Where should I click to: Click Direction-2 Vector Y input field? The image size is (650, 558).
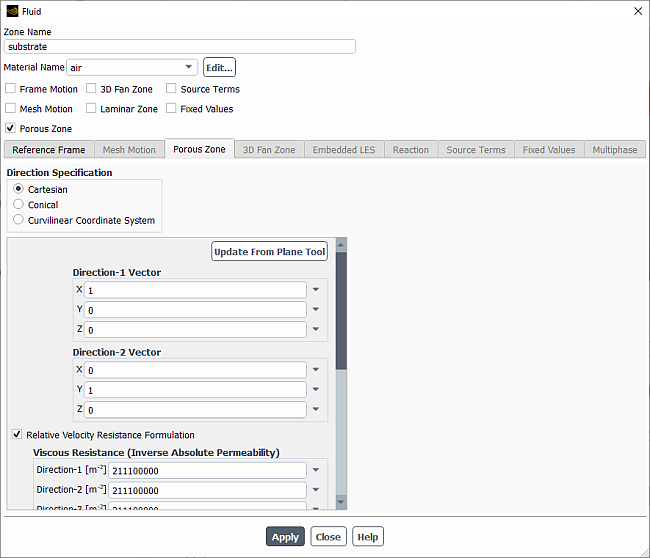pyautogui.click(x=195, y=390)
